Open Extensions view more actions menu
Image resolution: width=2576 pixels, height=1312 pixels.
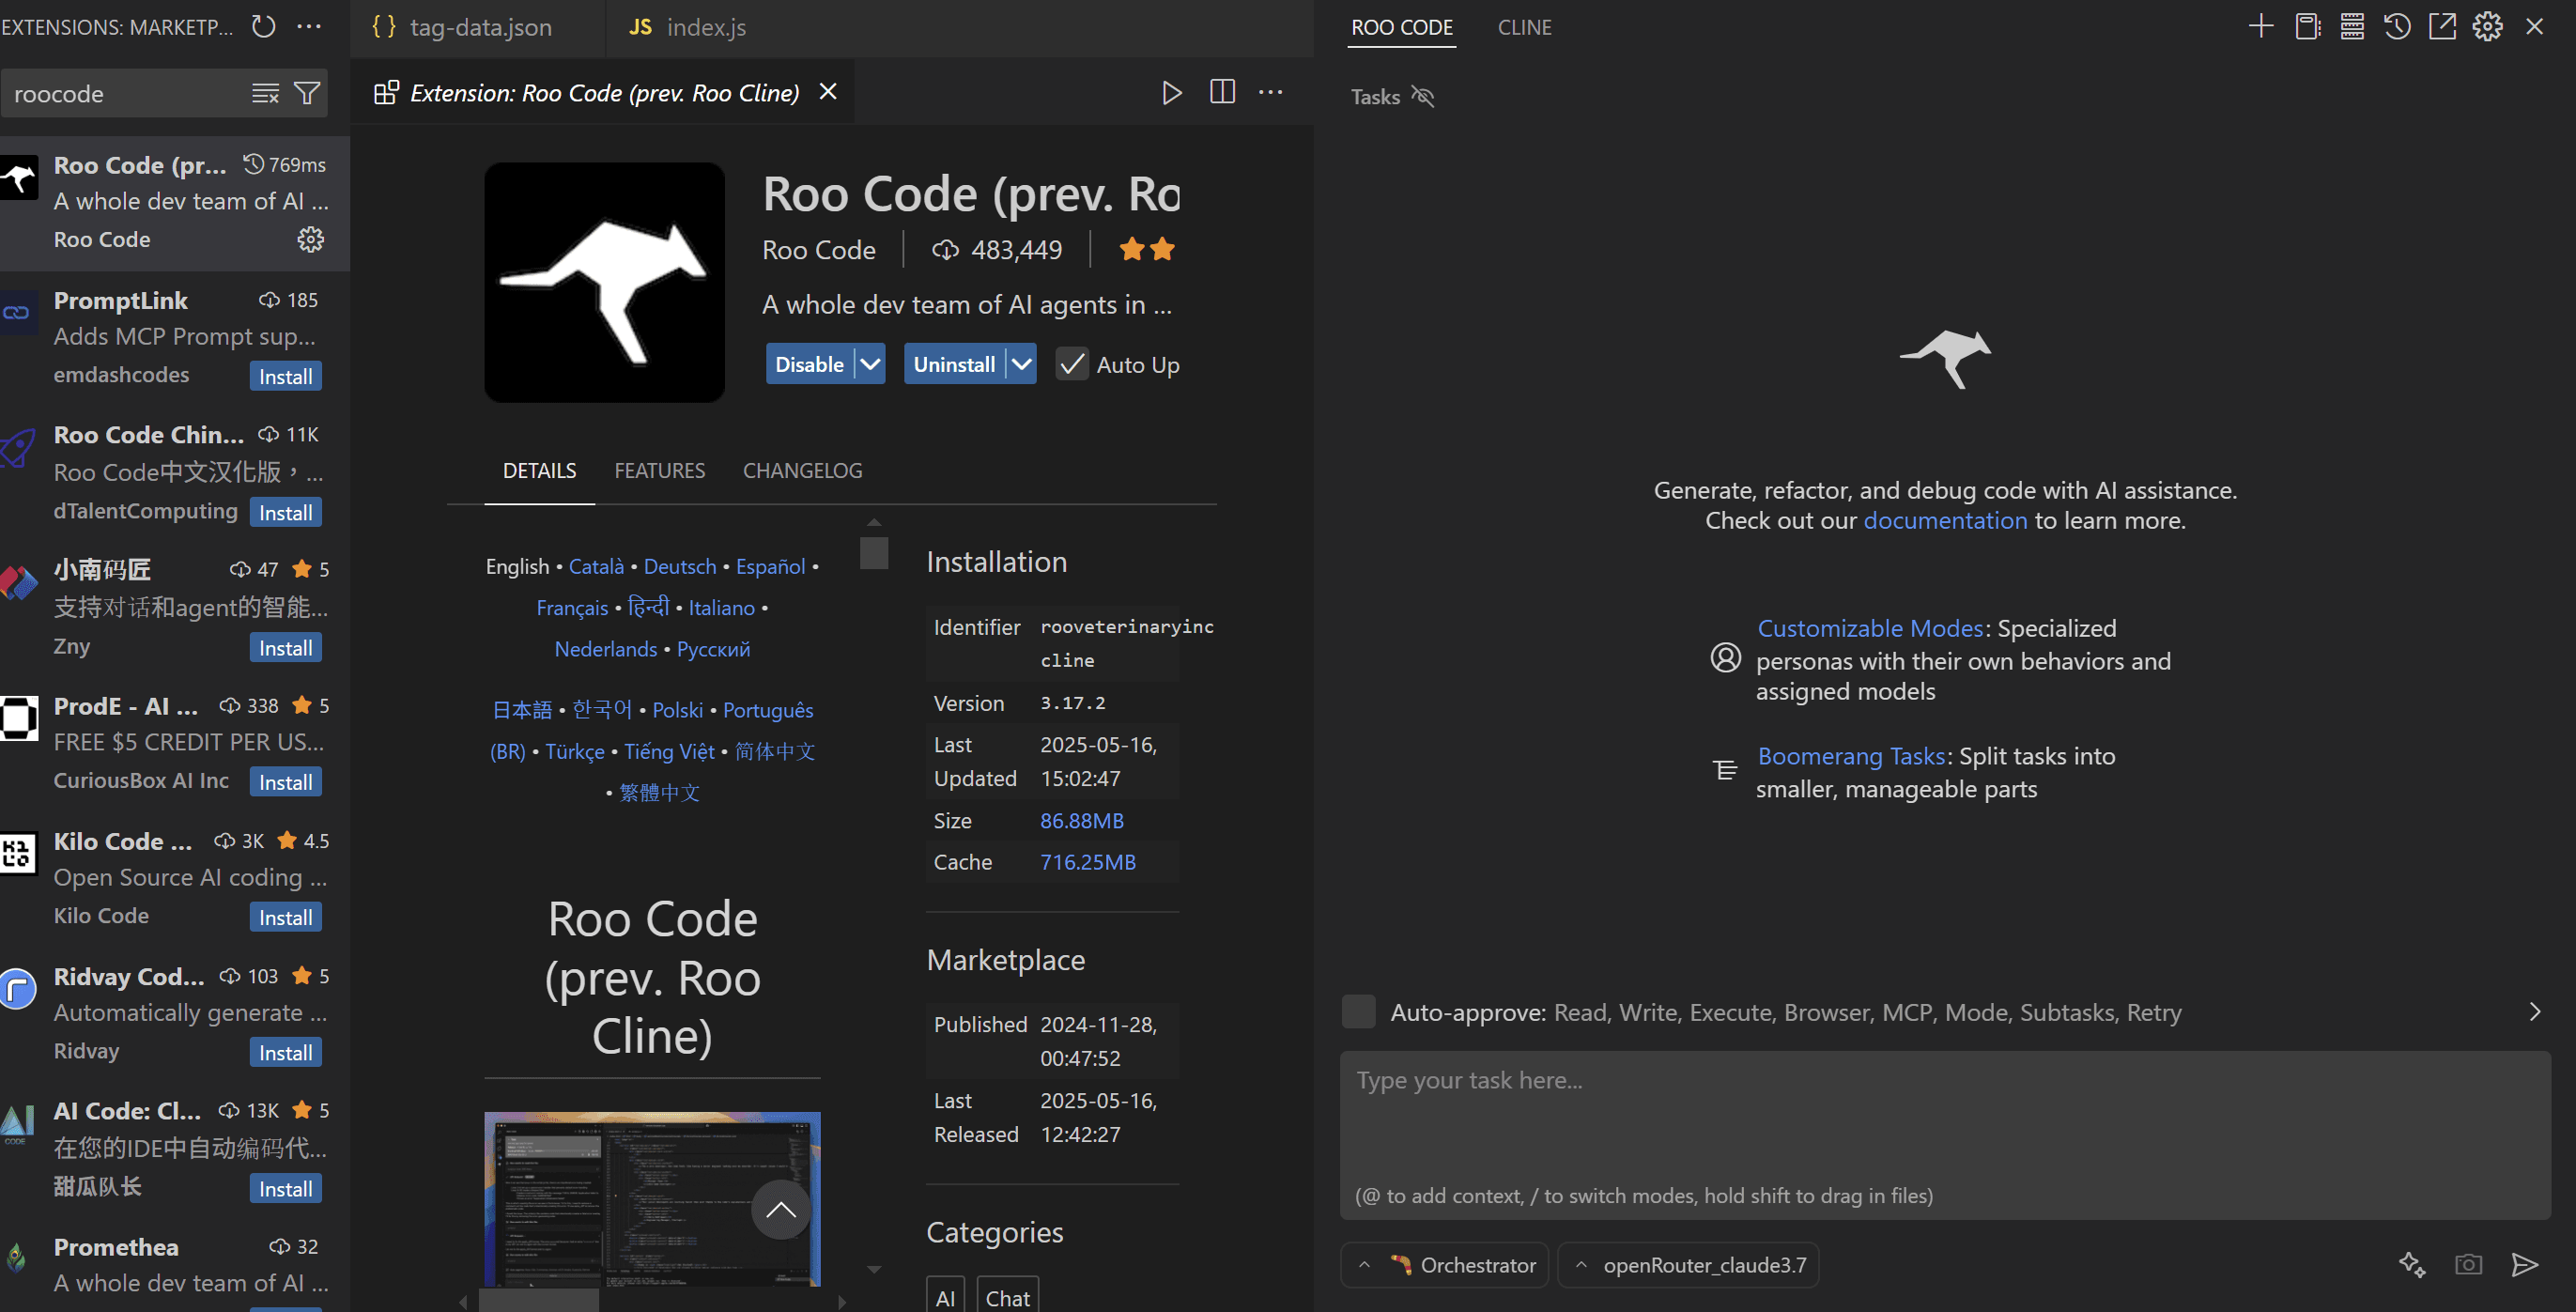pos(309,27)
